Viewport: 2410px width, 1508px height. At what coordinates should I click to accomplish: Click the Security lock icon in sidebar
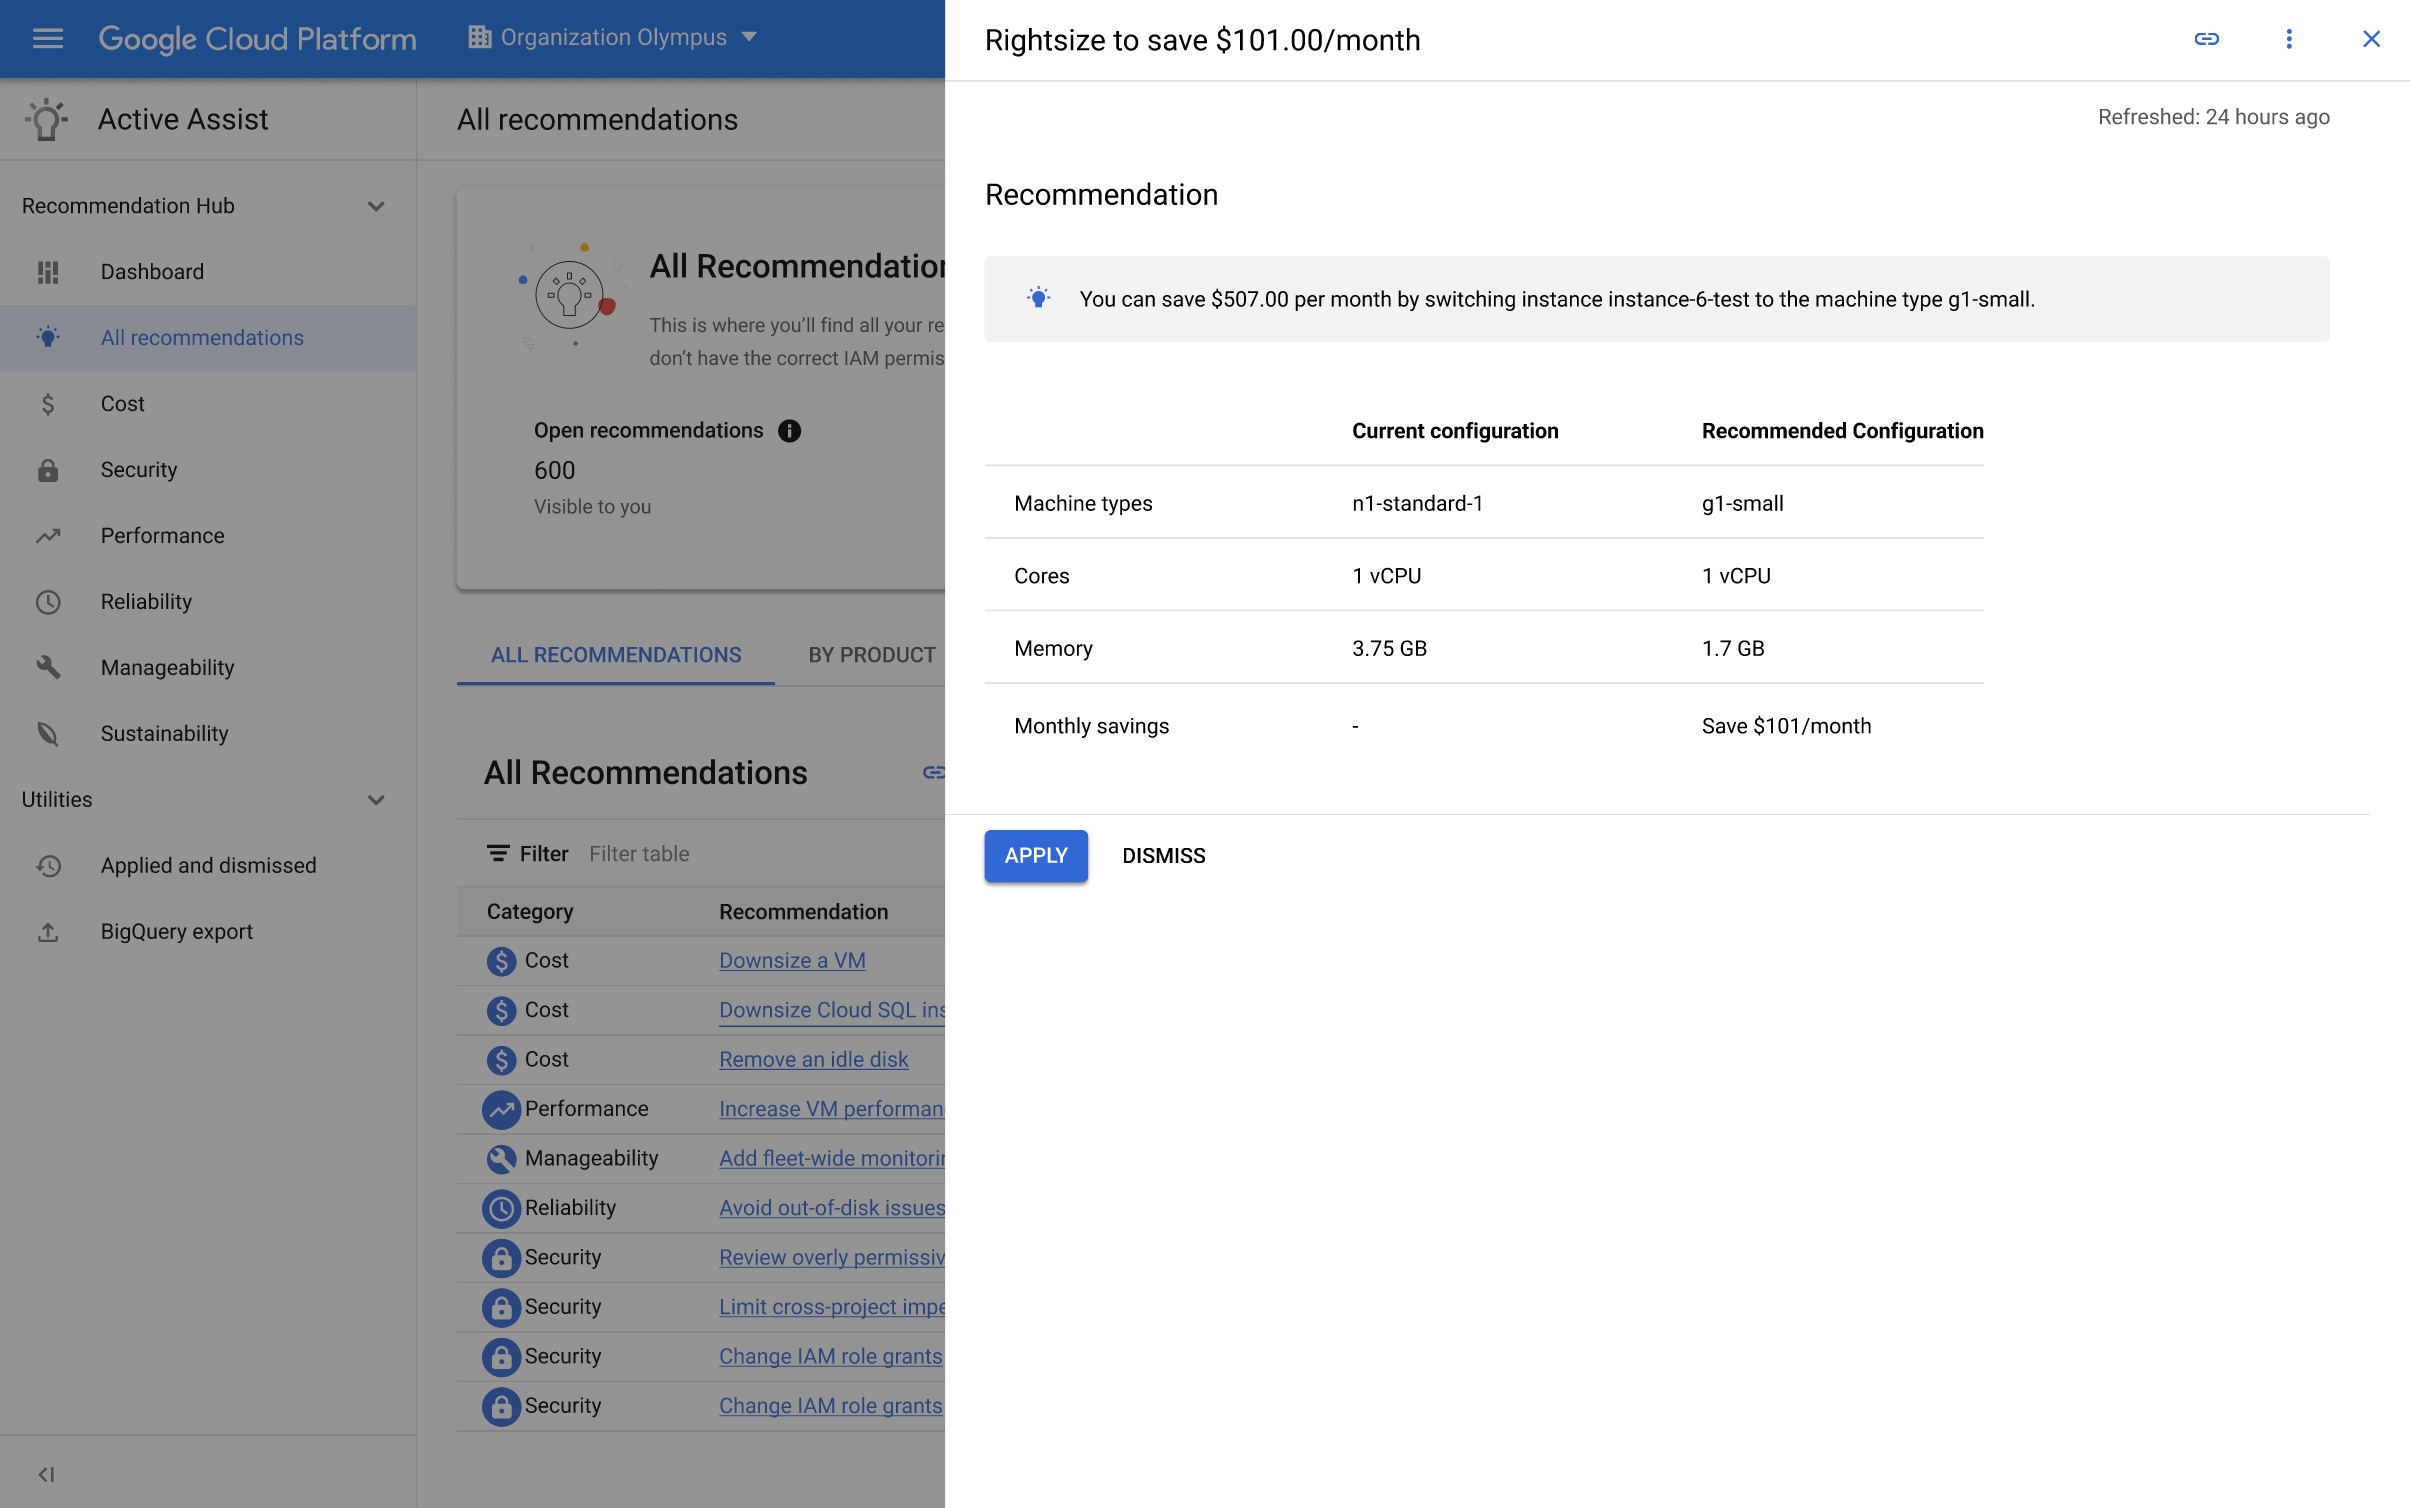pos(47,469)
